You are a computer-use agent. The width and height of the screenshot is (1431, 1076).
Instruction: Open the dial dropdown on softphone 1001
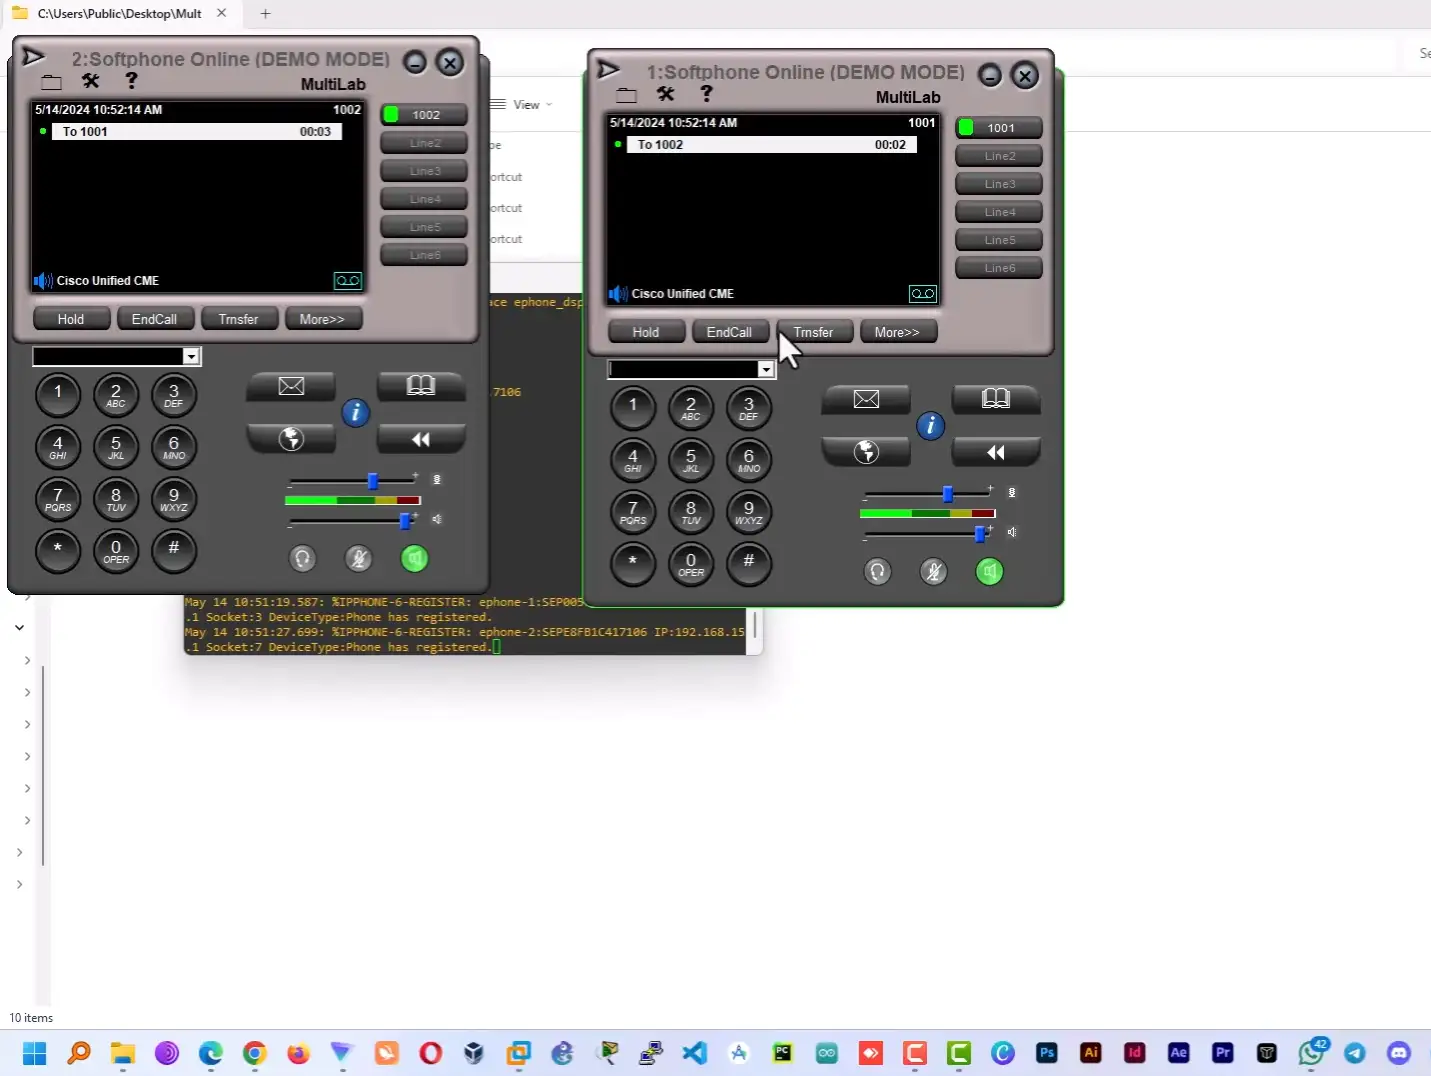(x=765, y=369)
